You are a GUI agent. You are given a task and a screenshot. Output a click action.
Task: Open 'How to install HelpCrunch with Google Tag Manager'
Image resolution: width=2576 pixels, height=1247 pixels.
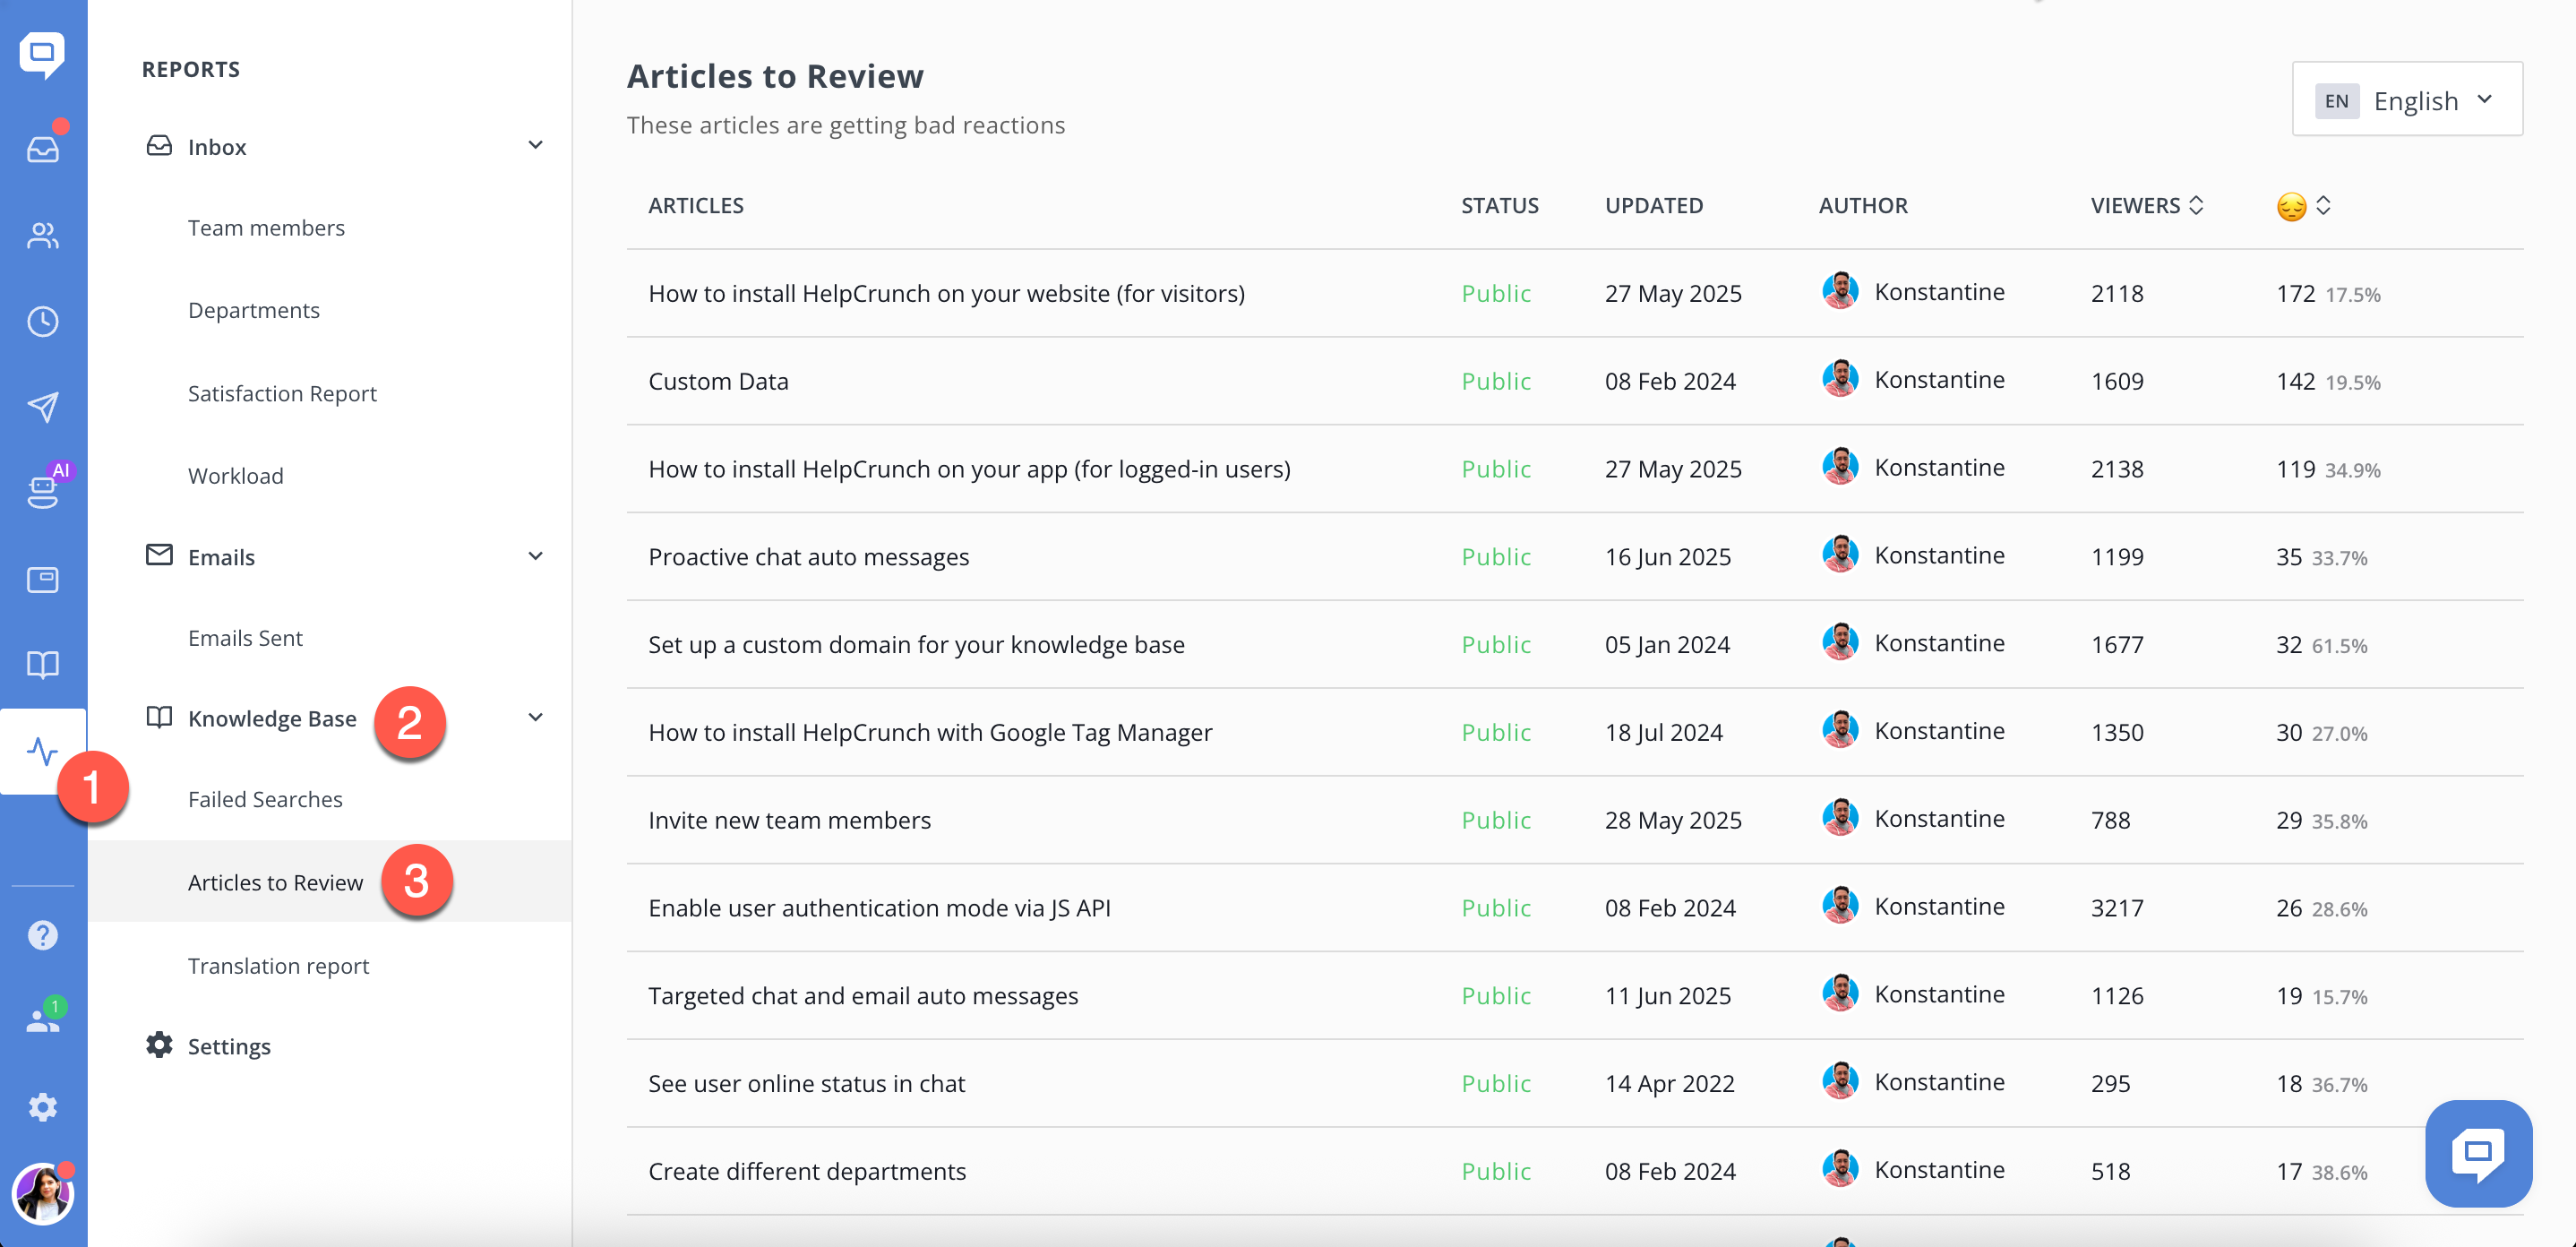coord(930,733)
